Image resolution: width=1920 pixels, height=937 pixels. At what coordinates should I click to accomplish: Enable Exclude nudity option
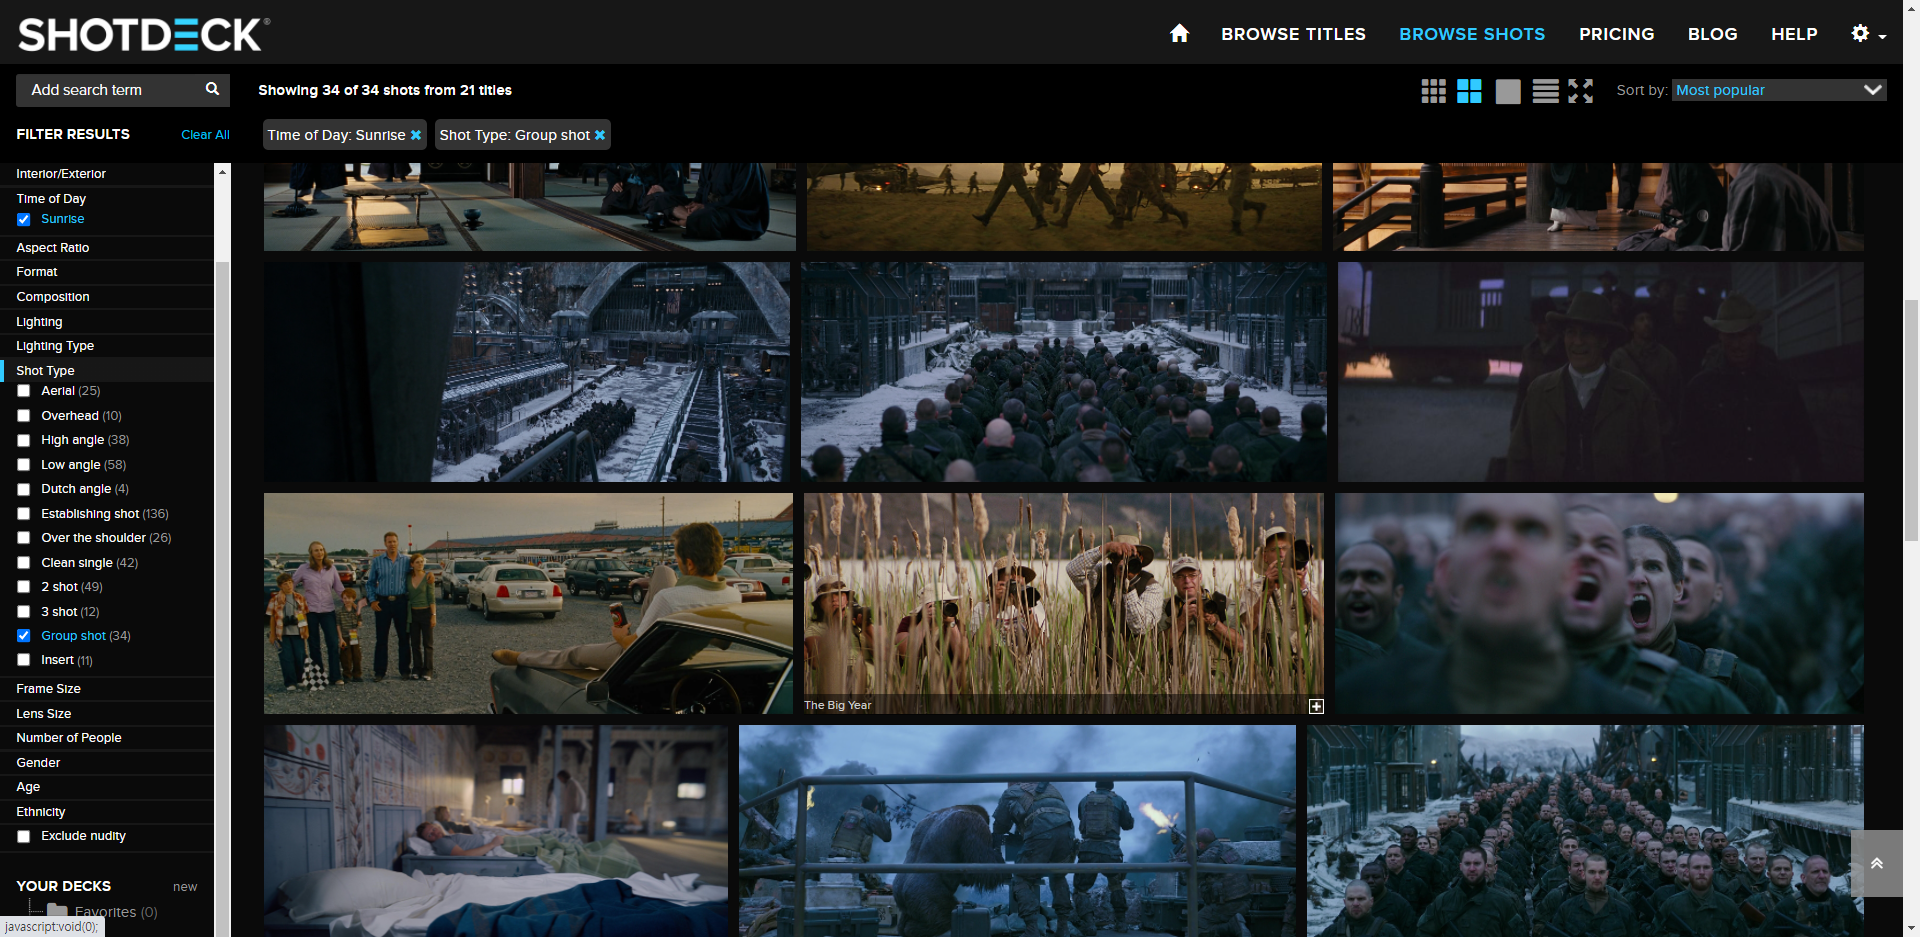(24, 836)
